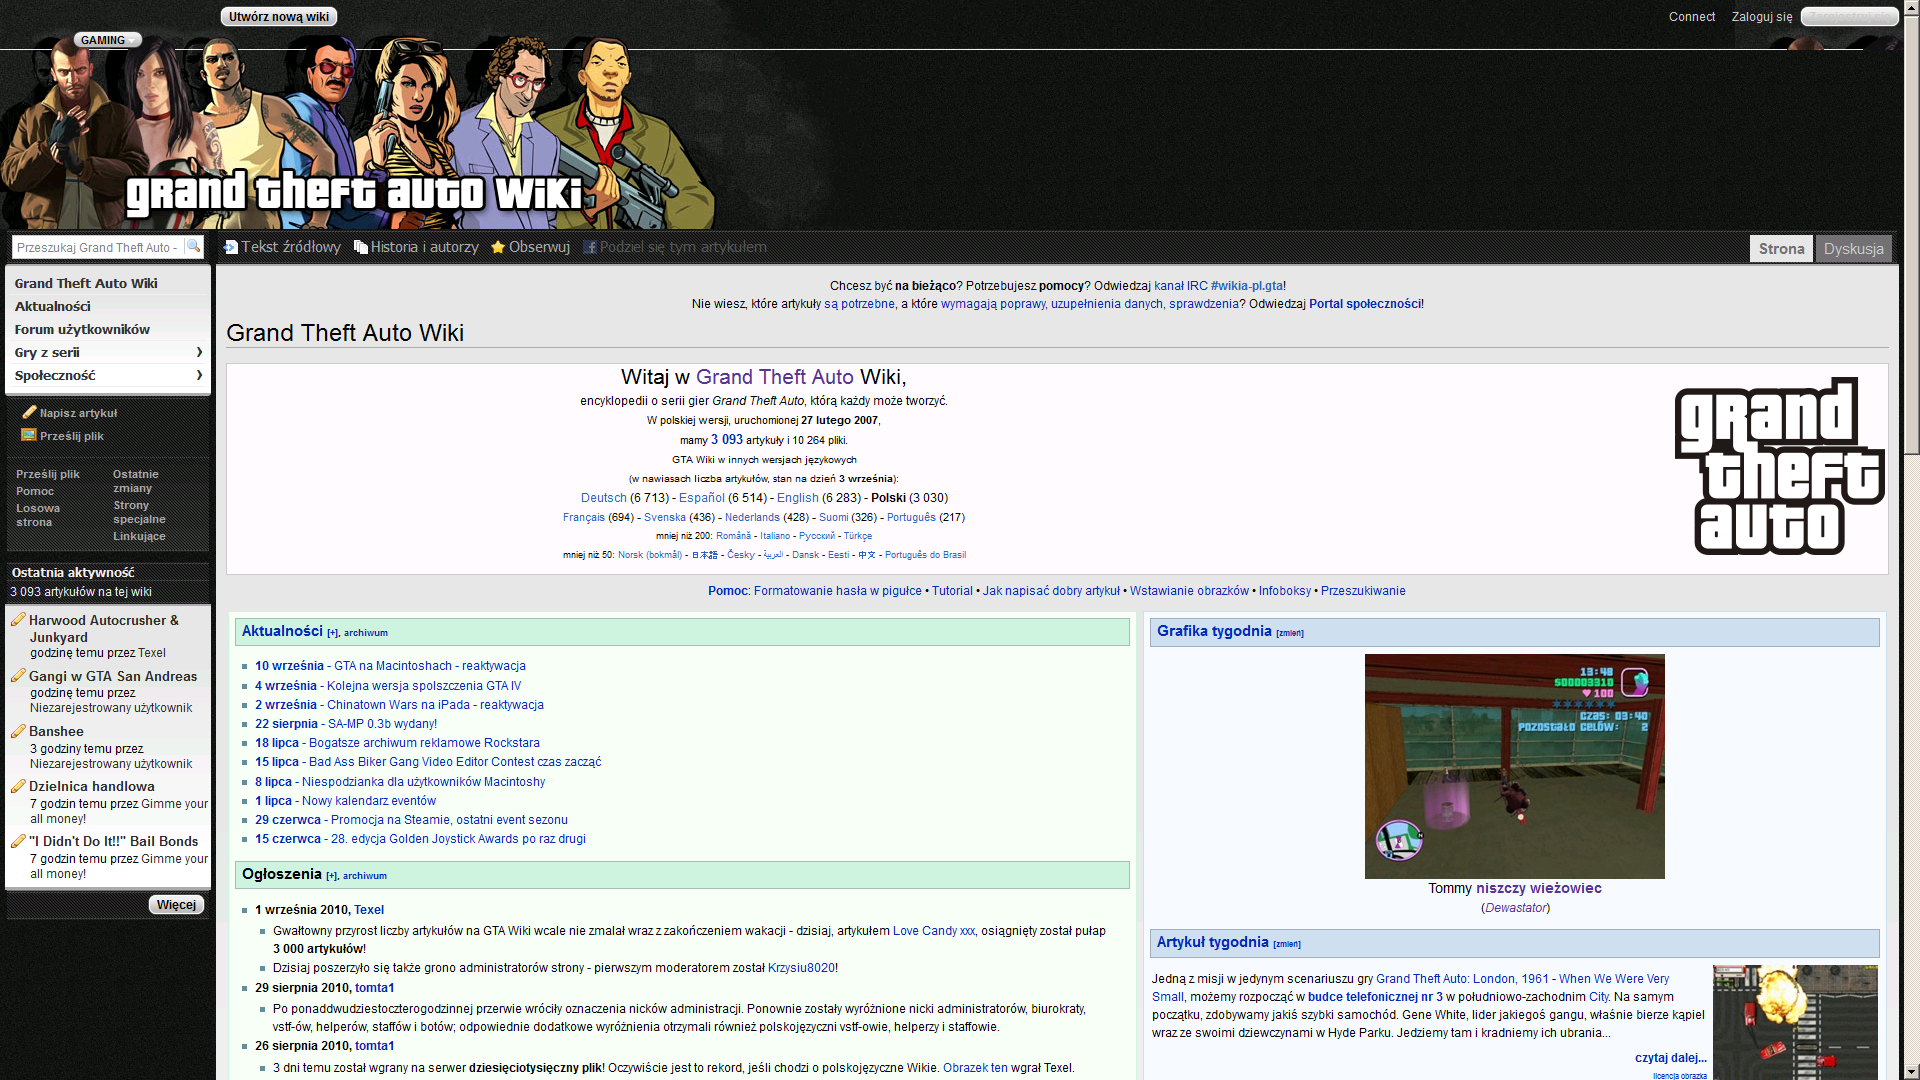Switch to the Dyskusja tab
The image size is (1920, 1080).
click(1853, 248)
